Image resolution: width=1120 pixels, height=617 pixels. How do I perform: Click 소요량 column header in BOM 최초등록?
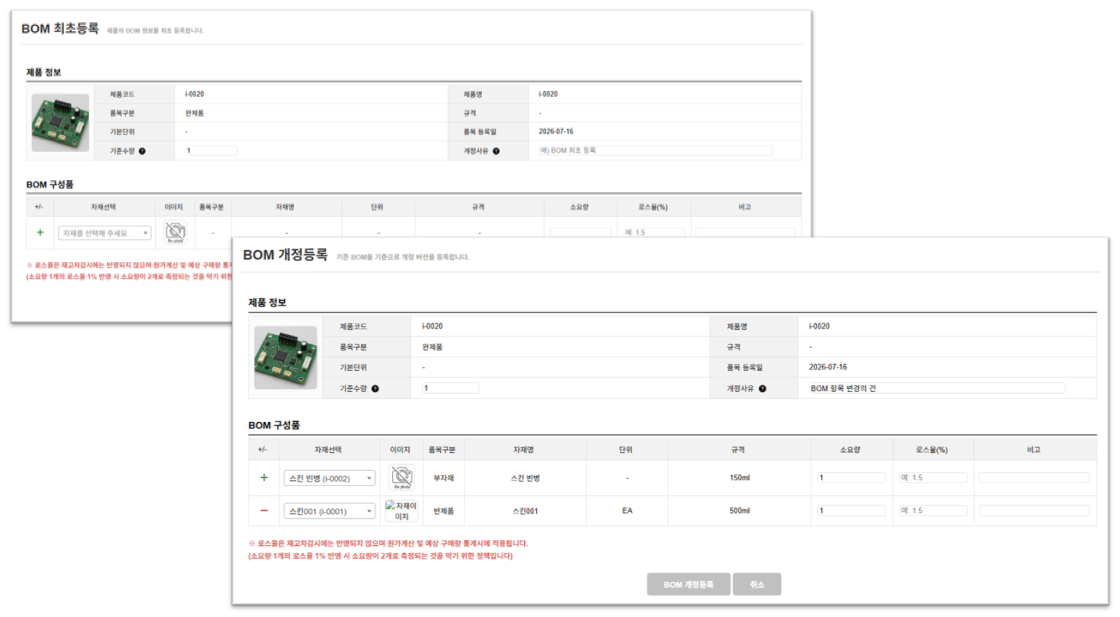[x=579, y=206]
